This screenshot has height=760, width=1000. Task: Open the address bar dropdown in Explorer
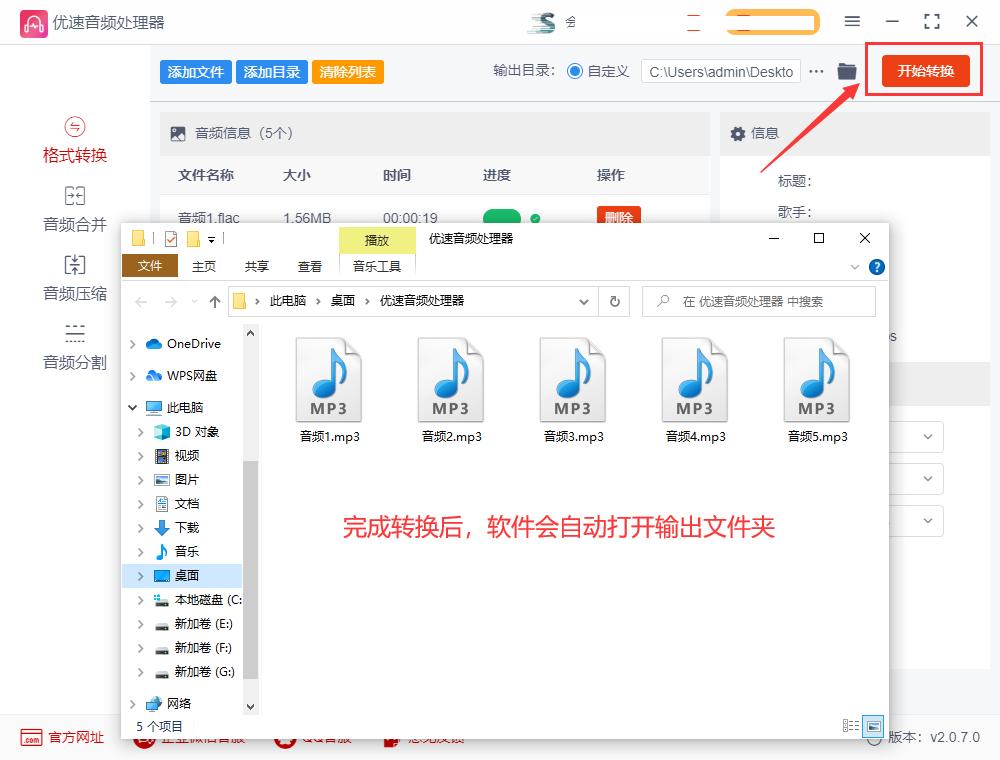pos(583,301)
